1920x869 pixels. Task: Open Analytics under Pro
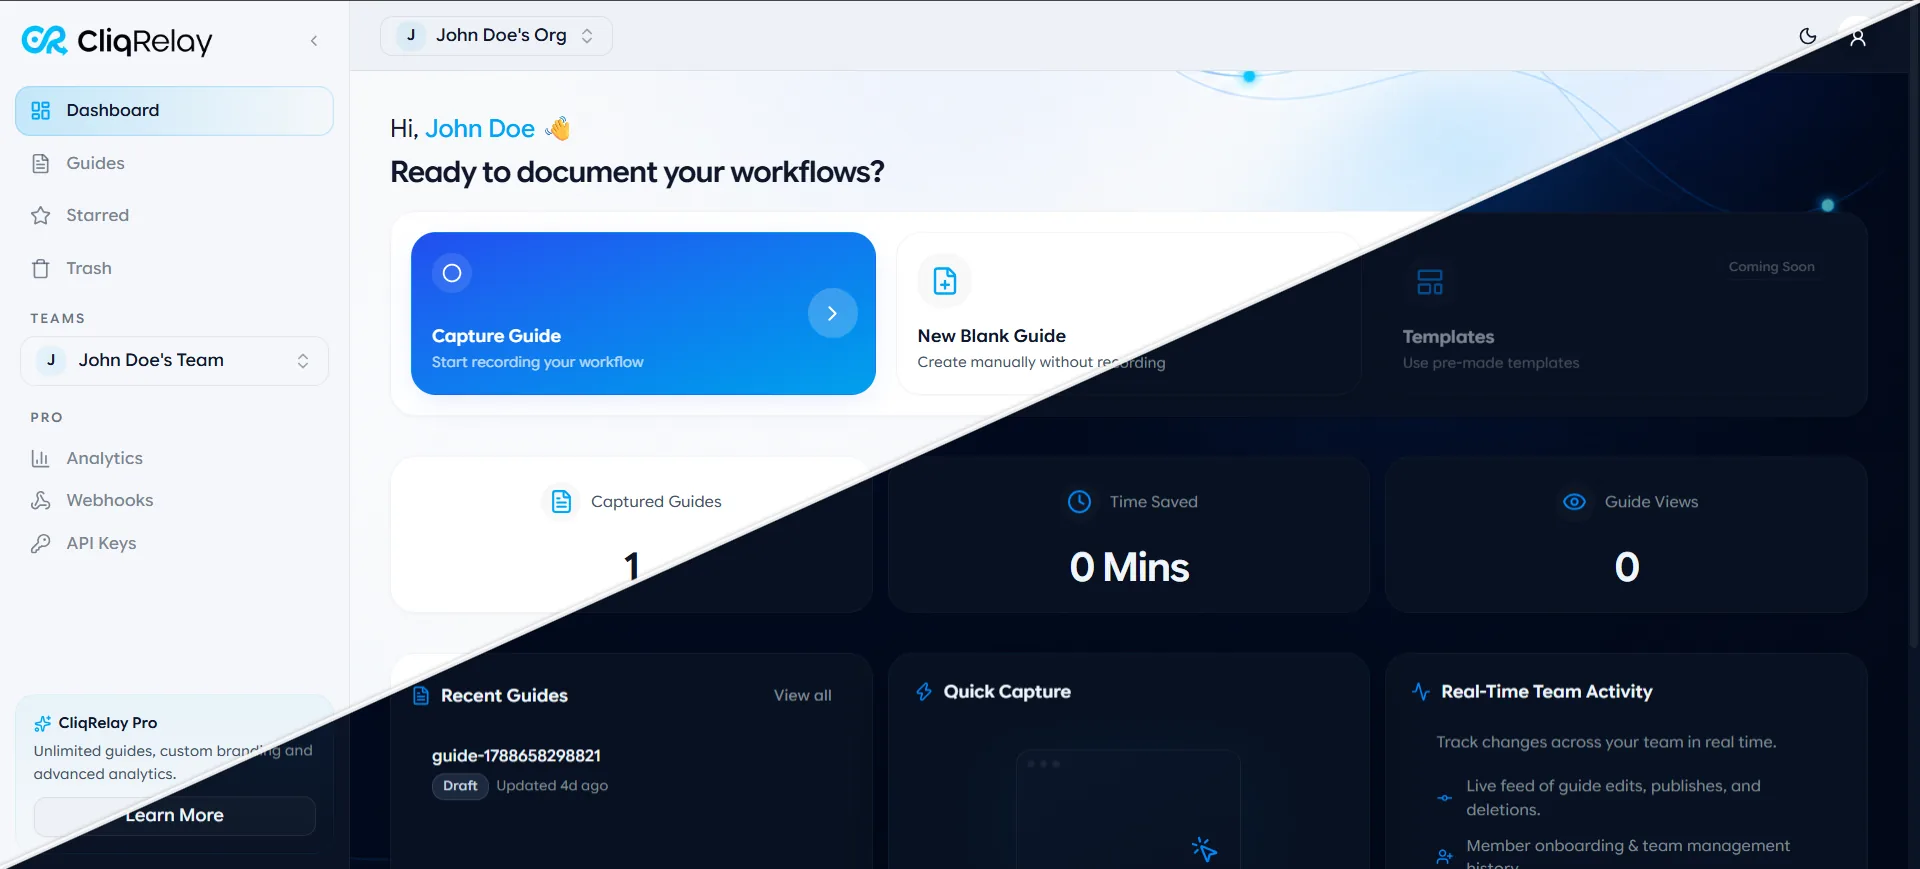click(x=174, y=458)
